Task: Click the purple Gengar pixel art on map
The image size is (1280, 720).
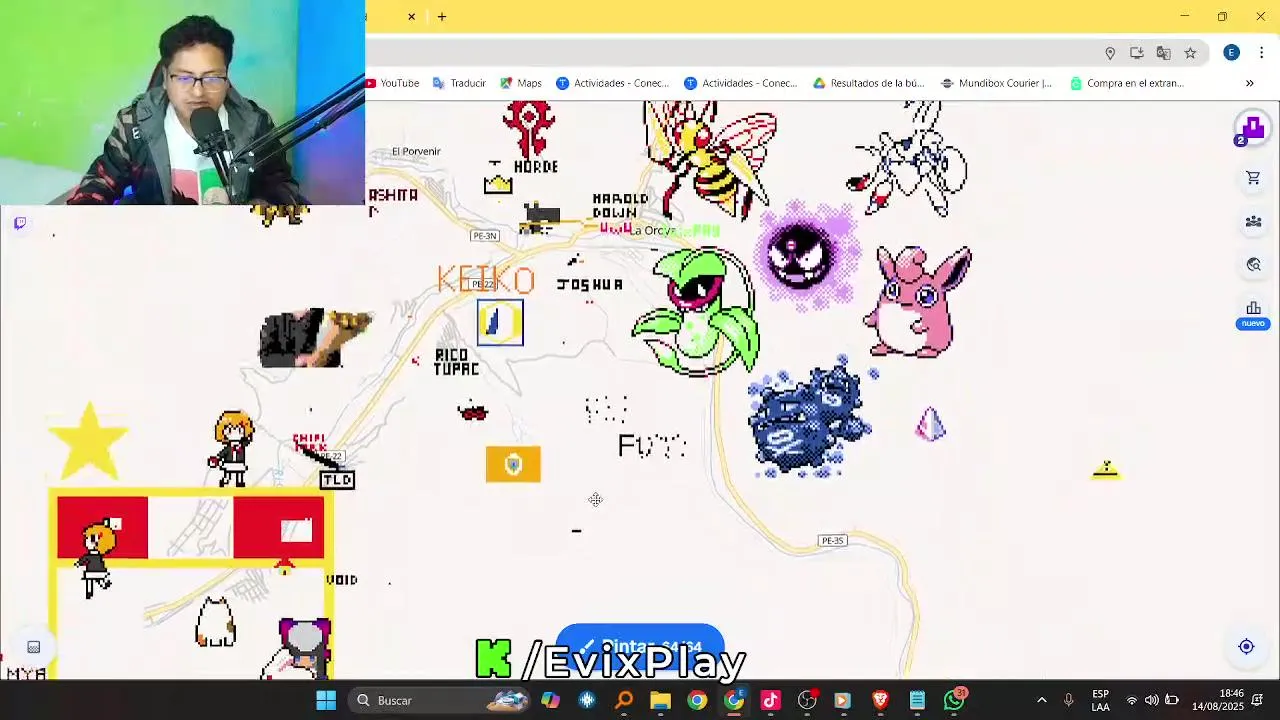Action: (x=808, y=255)
